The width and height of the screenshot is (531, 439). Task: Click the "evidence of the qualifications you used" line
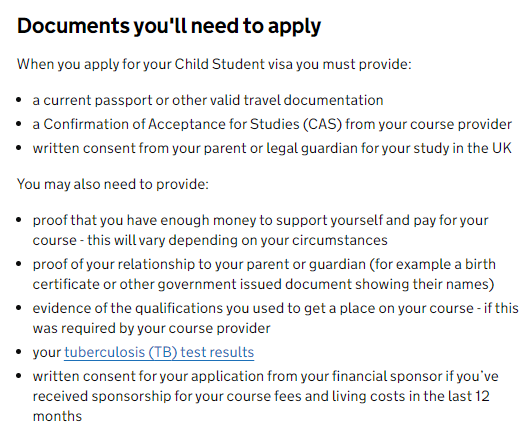(x=276, y=308)
